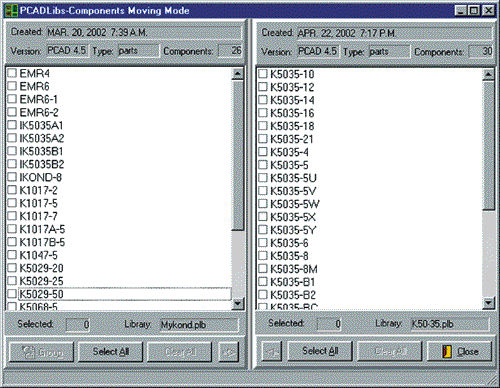The height and width of the screenshot is (388, 500).
Task: Toggle the K1017-7 checkbox
Action: [x=12, y=216]
